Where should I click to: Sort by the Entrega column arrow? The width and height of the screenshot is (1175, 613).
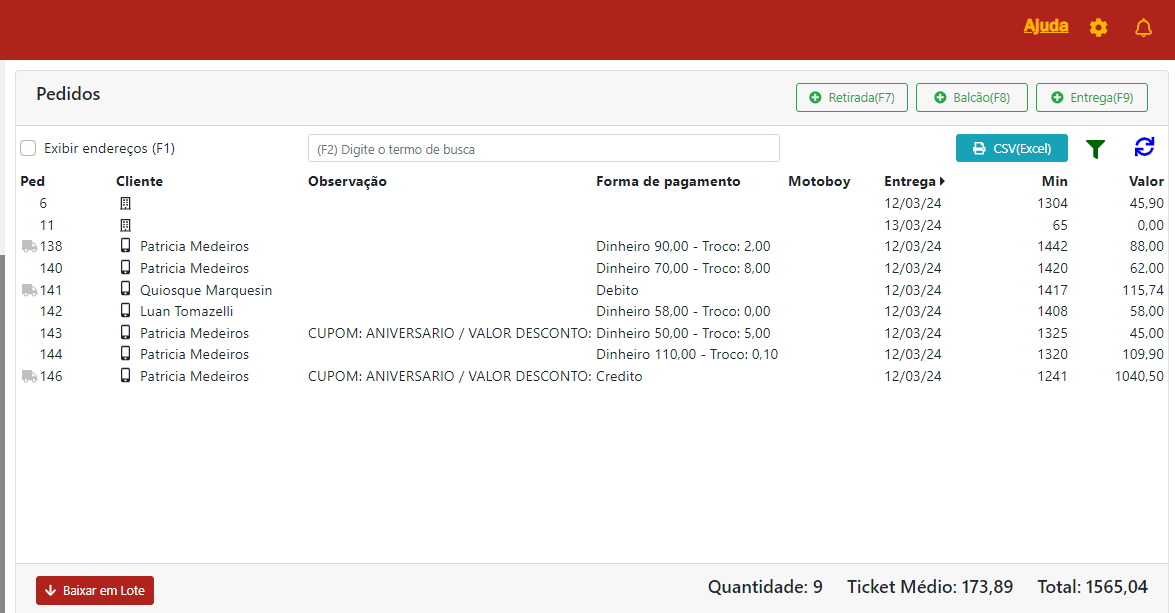point(942,182)
